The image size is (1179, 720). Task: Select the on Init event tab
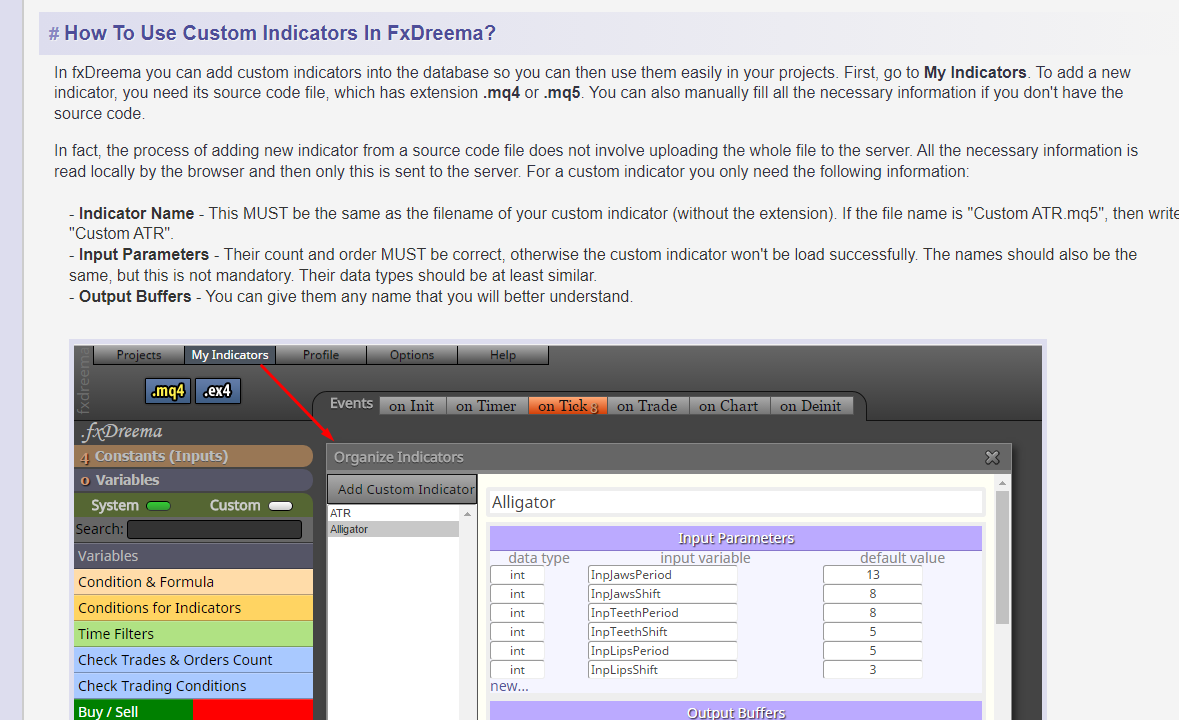tap(412, 406)
